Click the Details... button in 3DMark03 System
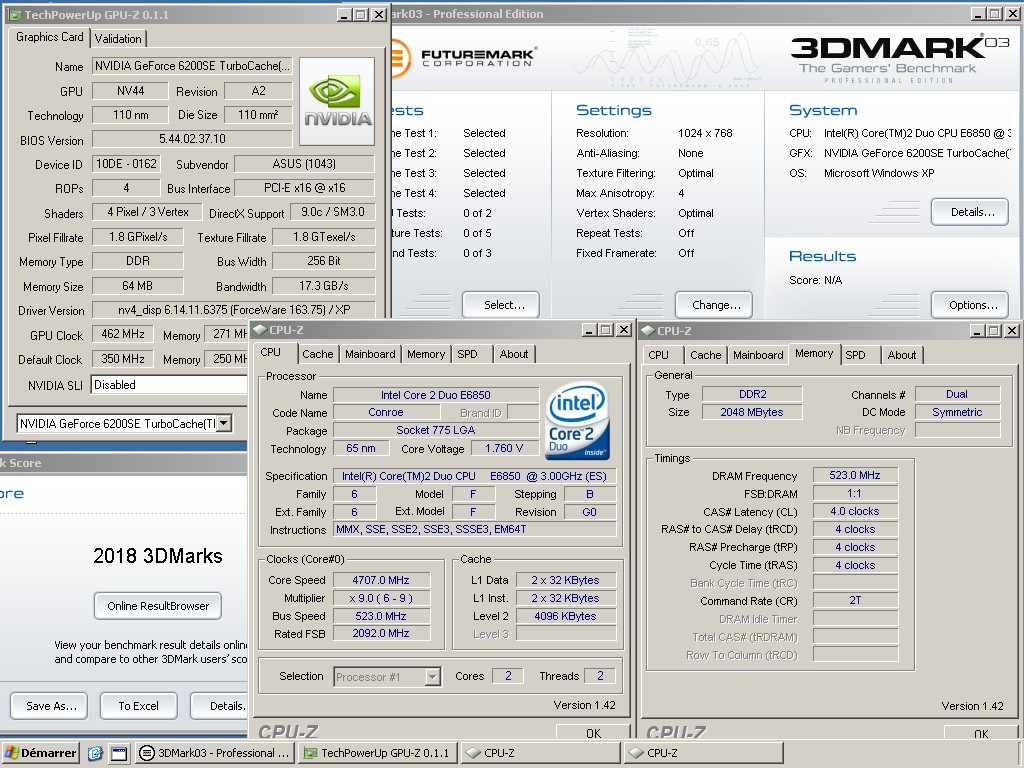Image resolution: width=1024 pixels, height=768 pixels. [x=970, y=212]
